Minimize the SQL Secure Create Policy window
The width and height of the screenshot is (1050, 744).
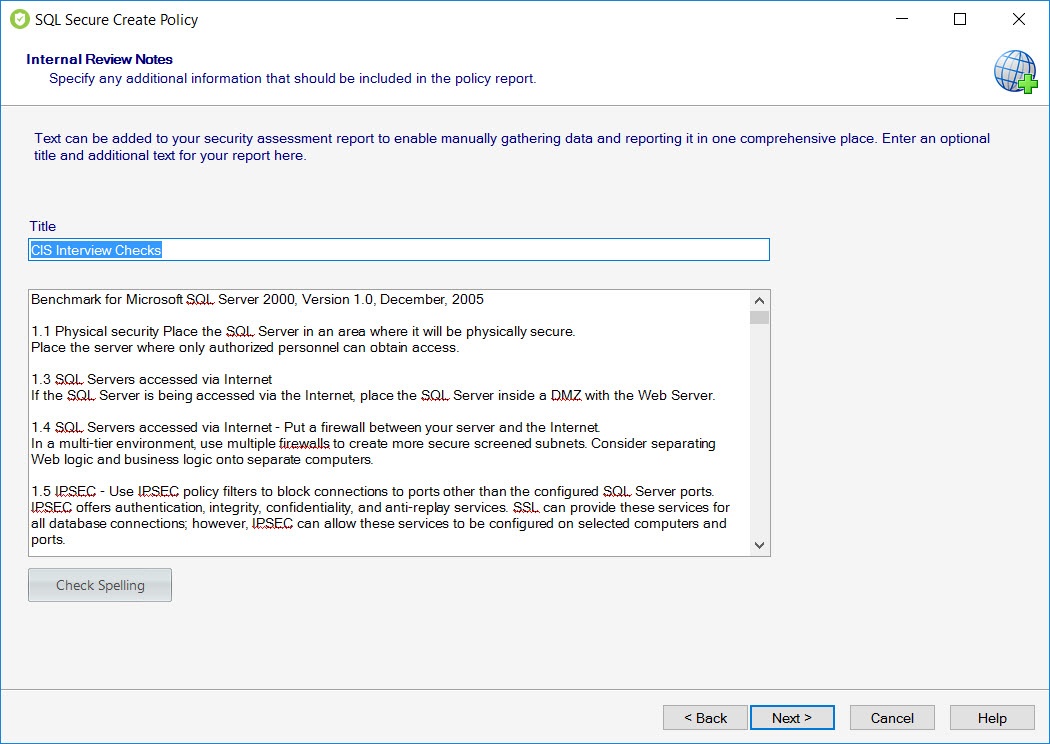pyautogui.click(x=902, y=19)
